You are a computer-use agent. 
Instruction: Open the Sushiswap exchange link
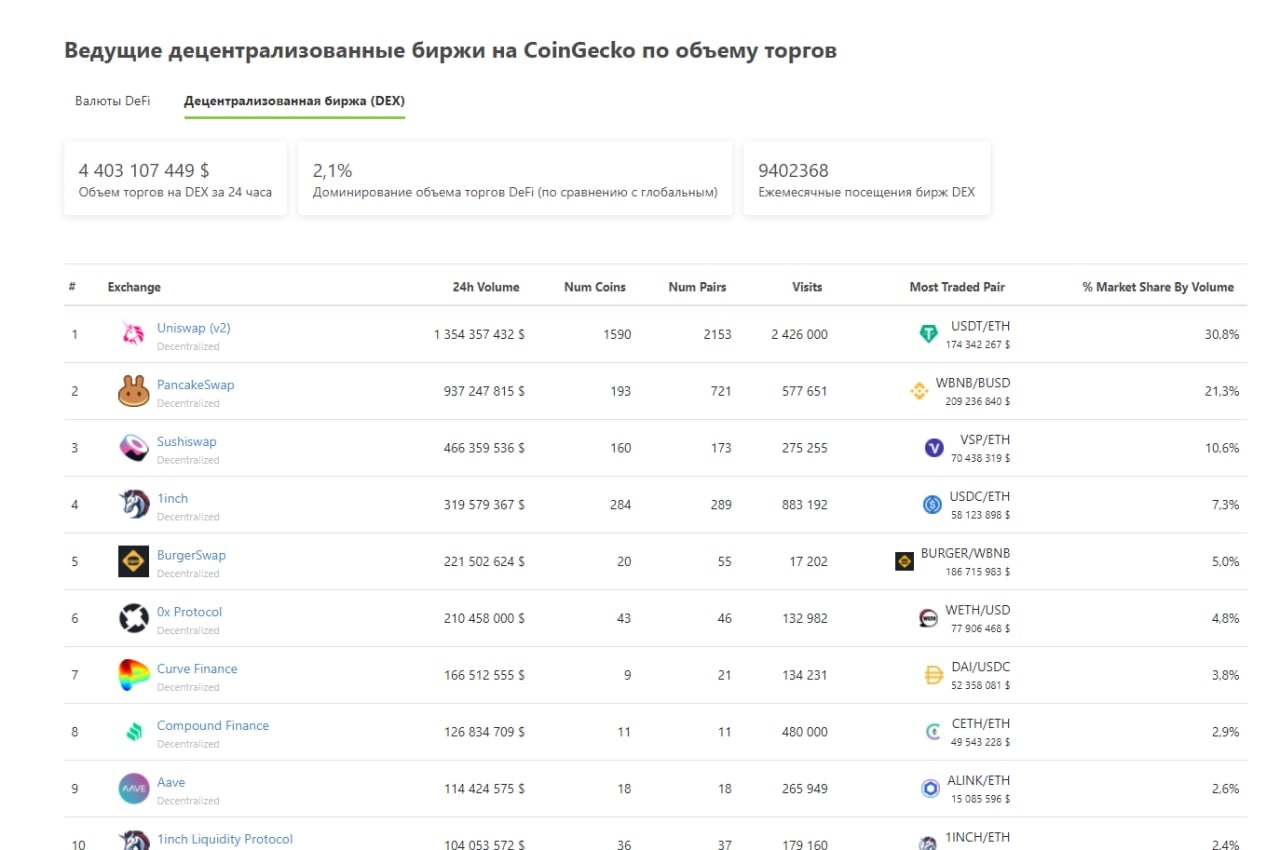187,442
